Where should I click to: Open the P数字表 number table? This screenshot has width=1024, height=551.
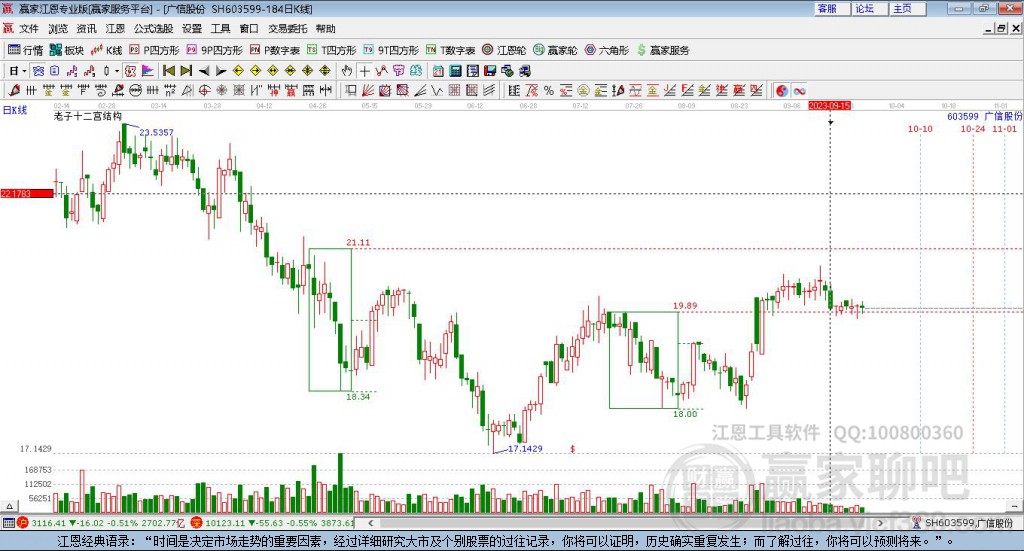click(x=275, y=50)
